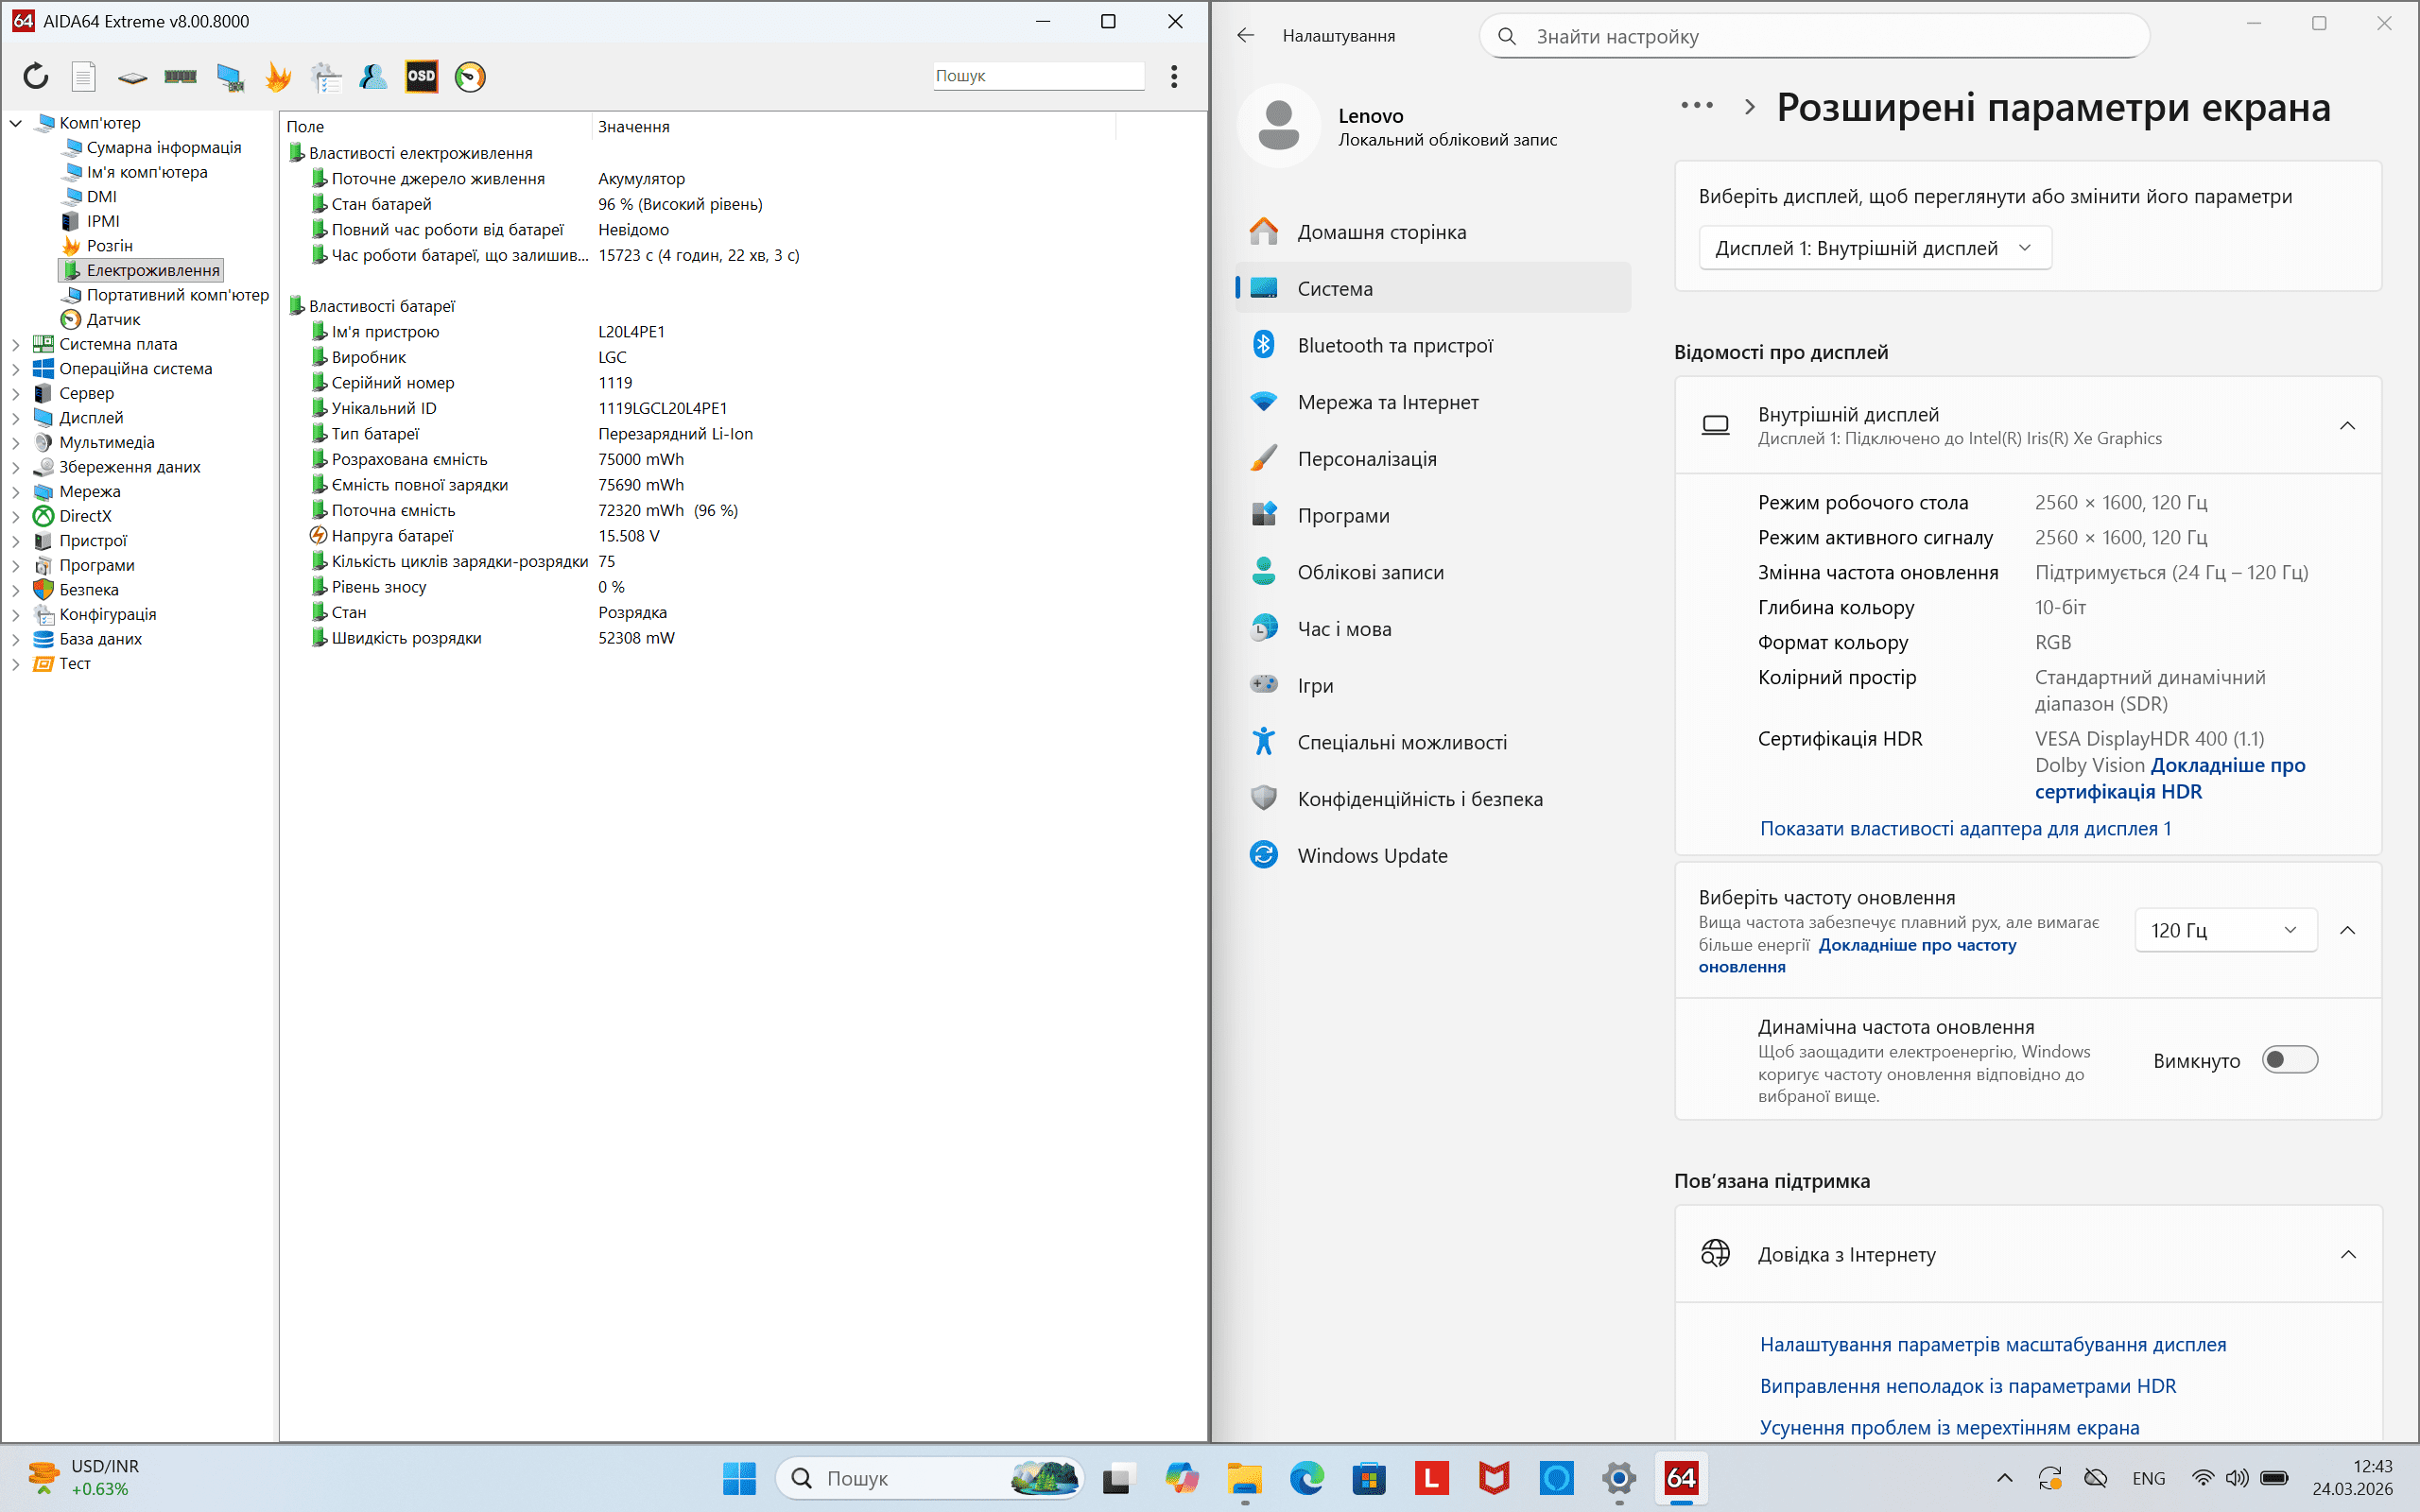Click the gauge SensorPanel toolbar icon

470,76
